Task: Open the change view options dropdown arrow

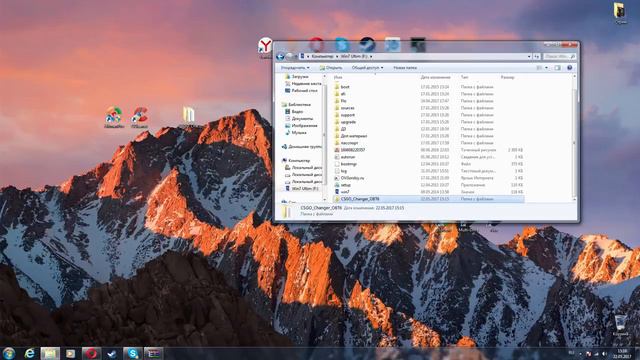Action: (547, 68)
